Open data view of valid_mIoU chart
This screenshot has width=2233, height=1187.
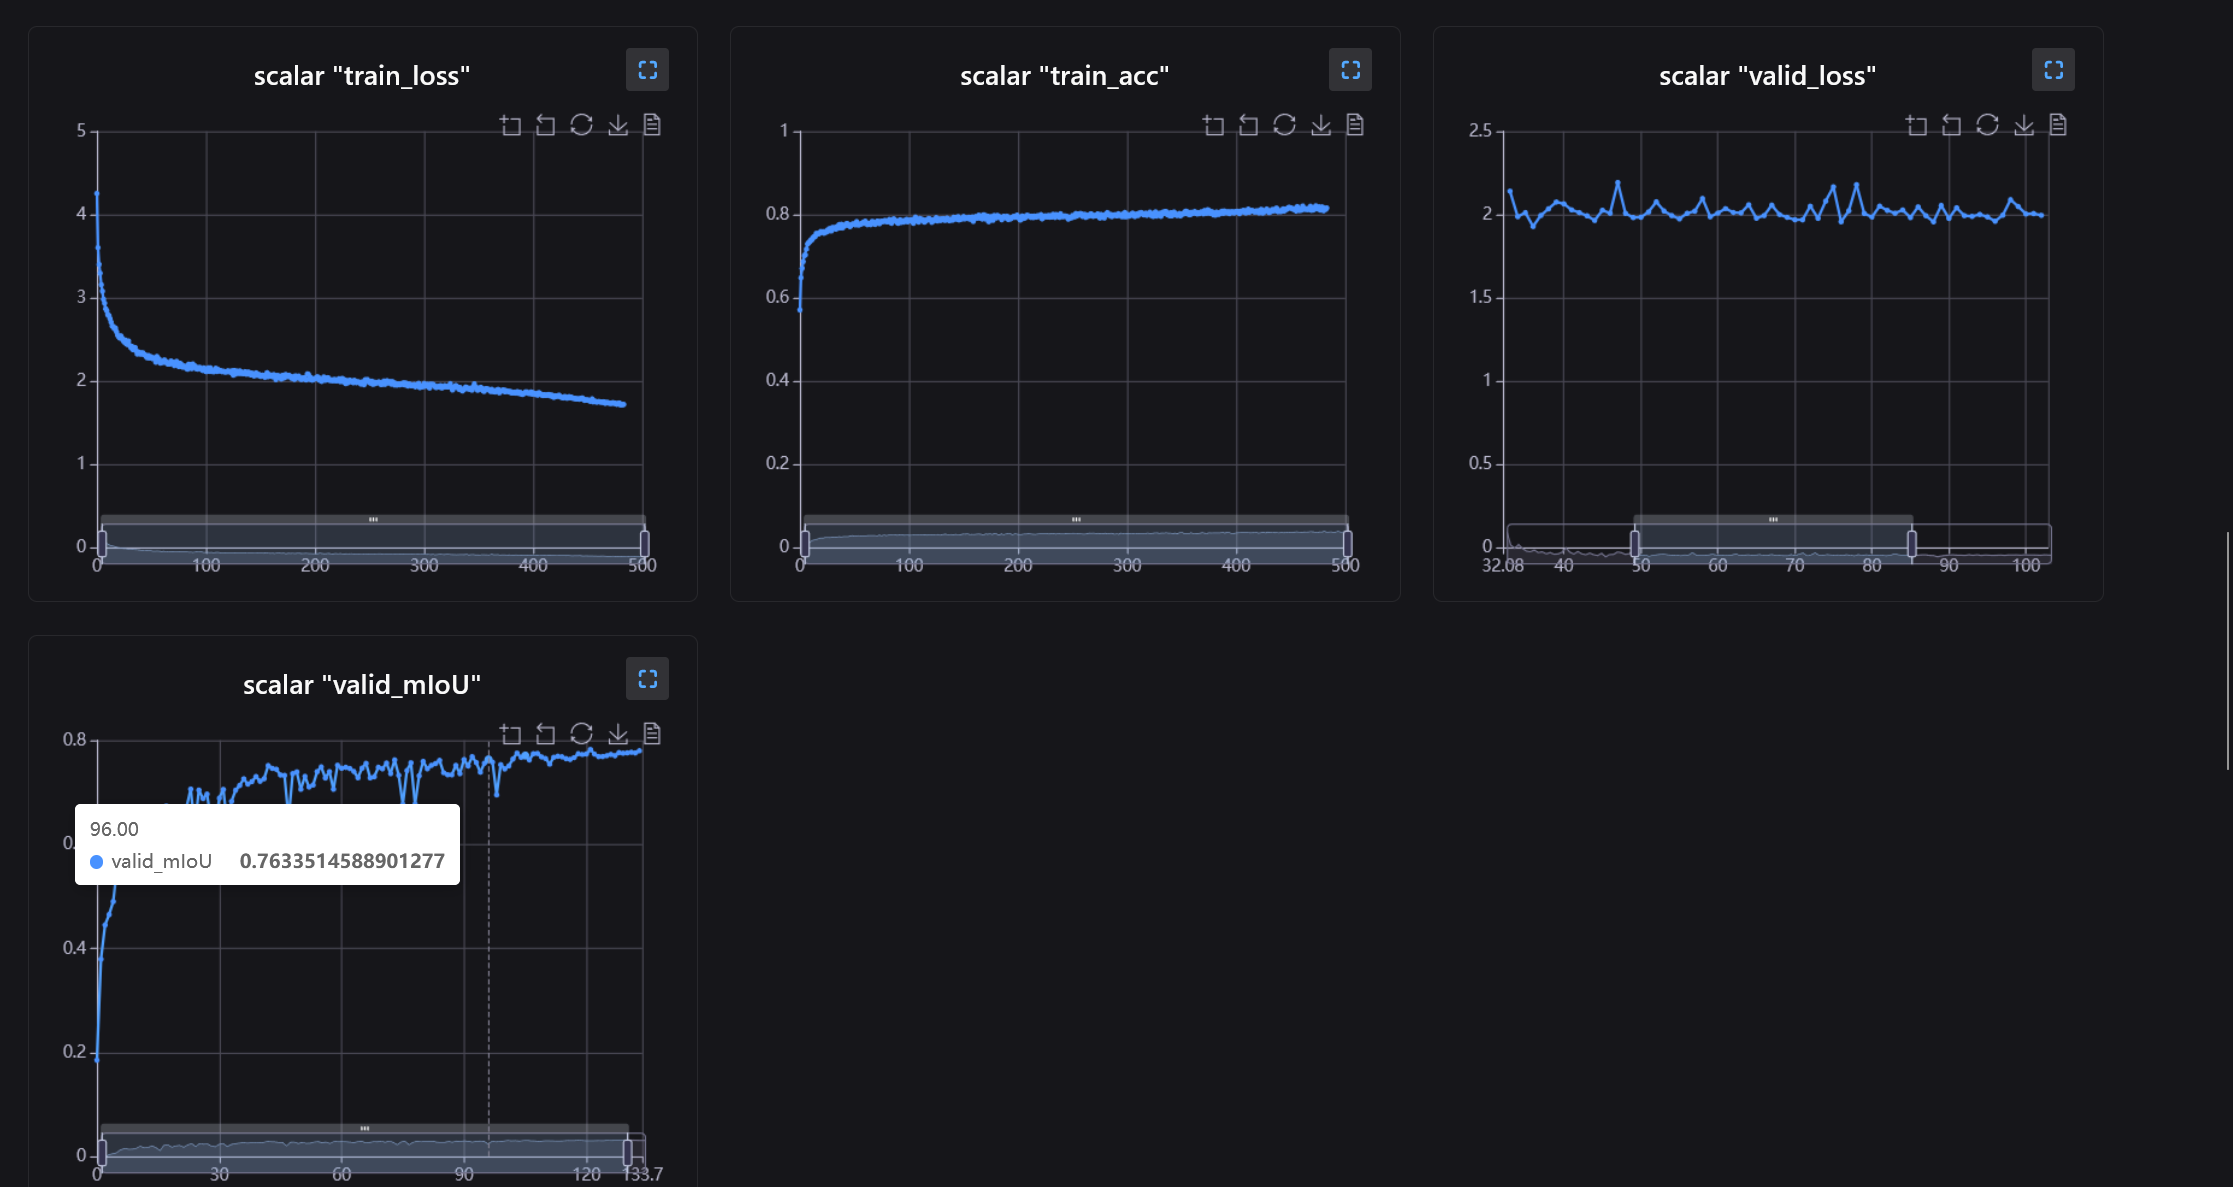point(652,734)
